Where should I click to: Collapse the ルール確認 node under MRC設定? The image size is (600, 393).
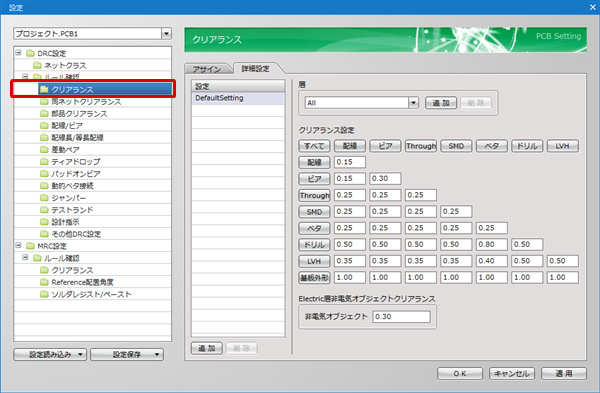pos(25,258)
